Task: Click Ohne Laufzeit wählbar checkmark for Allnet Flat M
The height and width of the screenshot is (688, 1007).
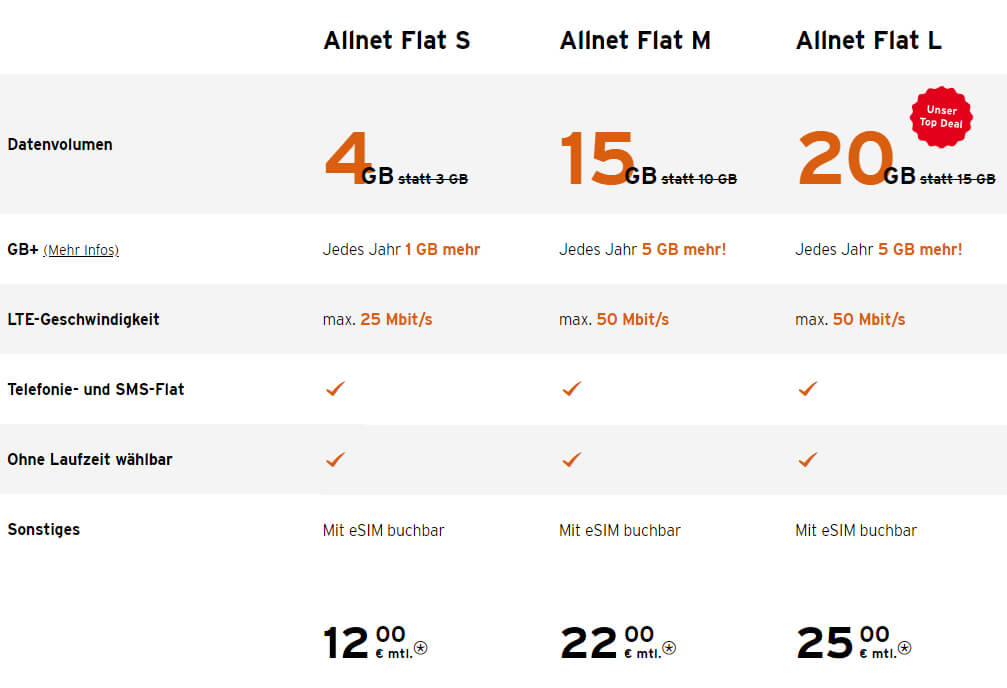Action: click(571, 459)
